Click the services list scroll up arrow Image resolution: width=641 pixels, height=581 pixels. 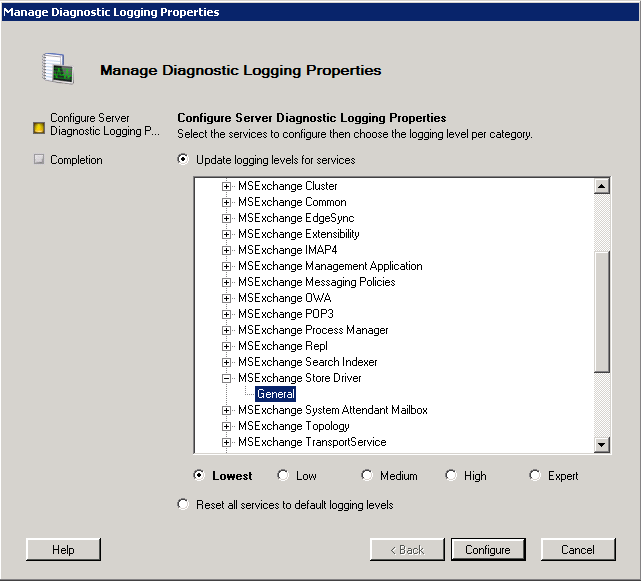602,186
